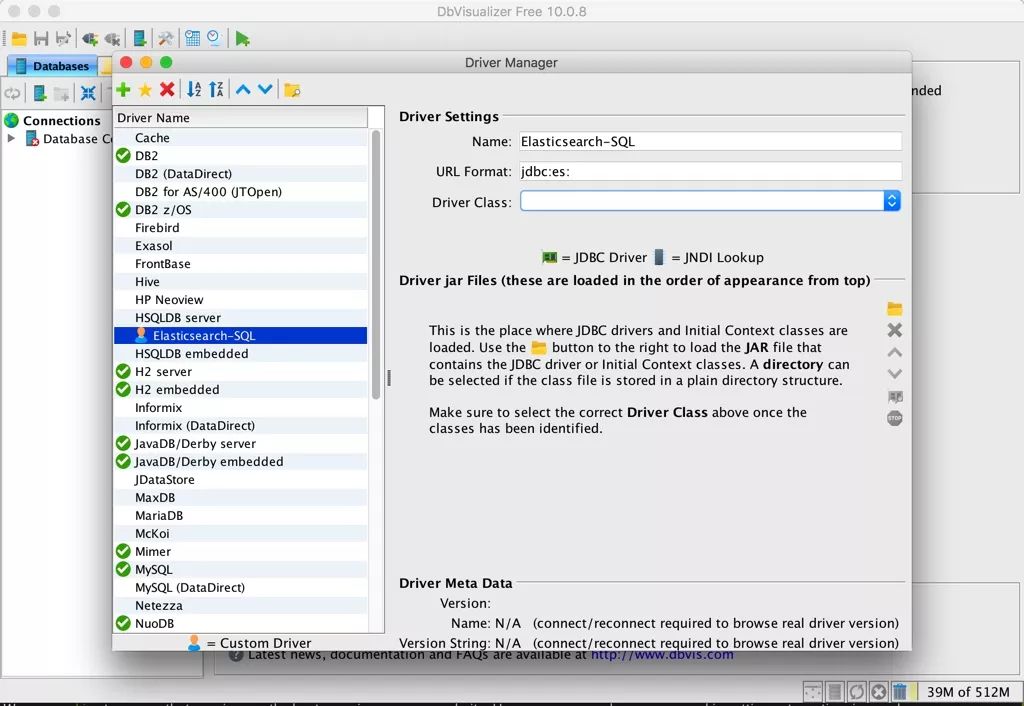Click the Driver Name column header
Screen dimensions: 1024x706
click(x=240, y=118)
